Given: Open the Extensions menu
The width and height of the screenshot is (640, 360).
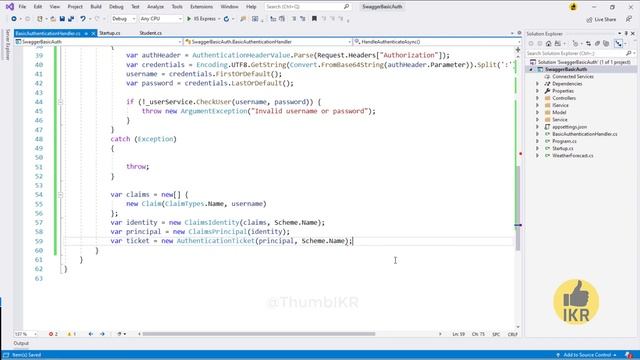Looking at the screenshot, I should point(201,7).
